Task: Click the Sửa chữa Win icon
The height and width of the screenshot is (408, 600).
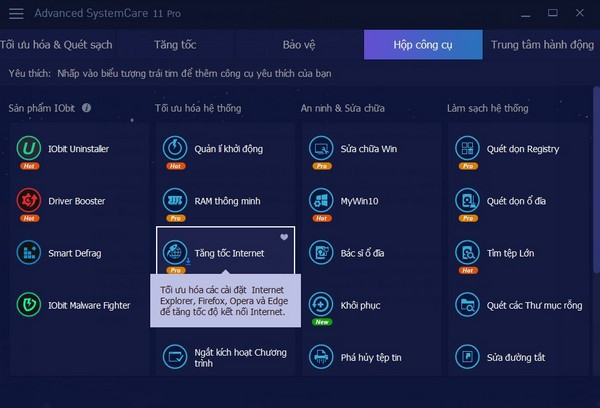Action: [x=321, y=148]
